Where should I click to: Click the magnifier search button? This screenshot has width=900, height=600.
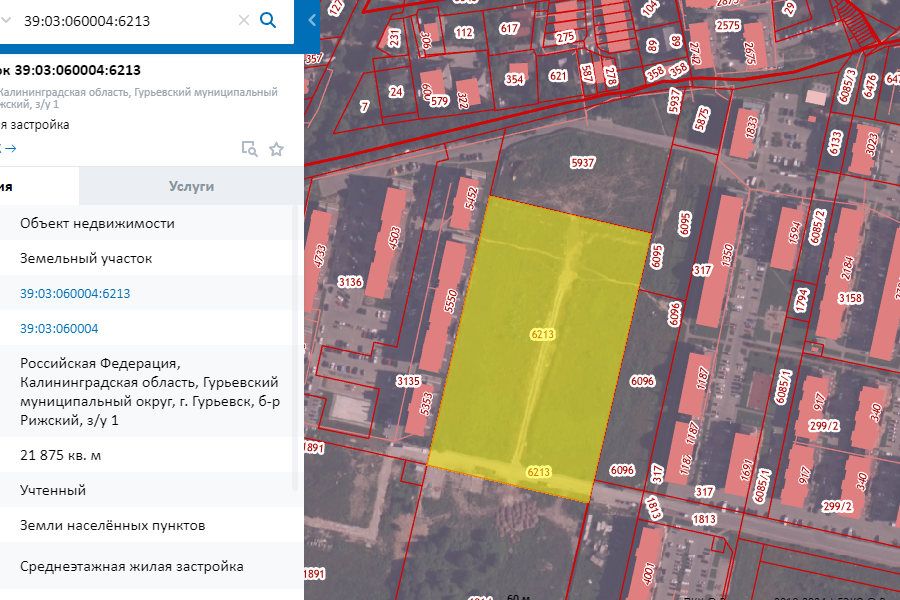coord(268,20)
